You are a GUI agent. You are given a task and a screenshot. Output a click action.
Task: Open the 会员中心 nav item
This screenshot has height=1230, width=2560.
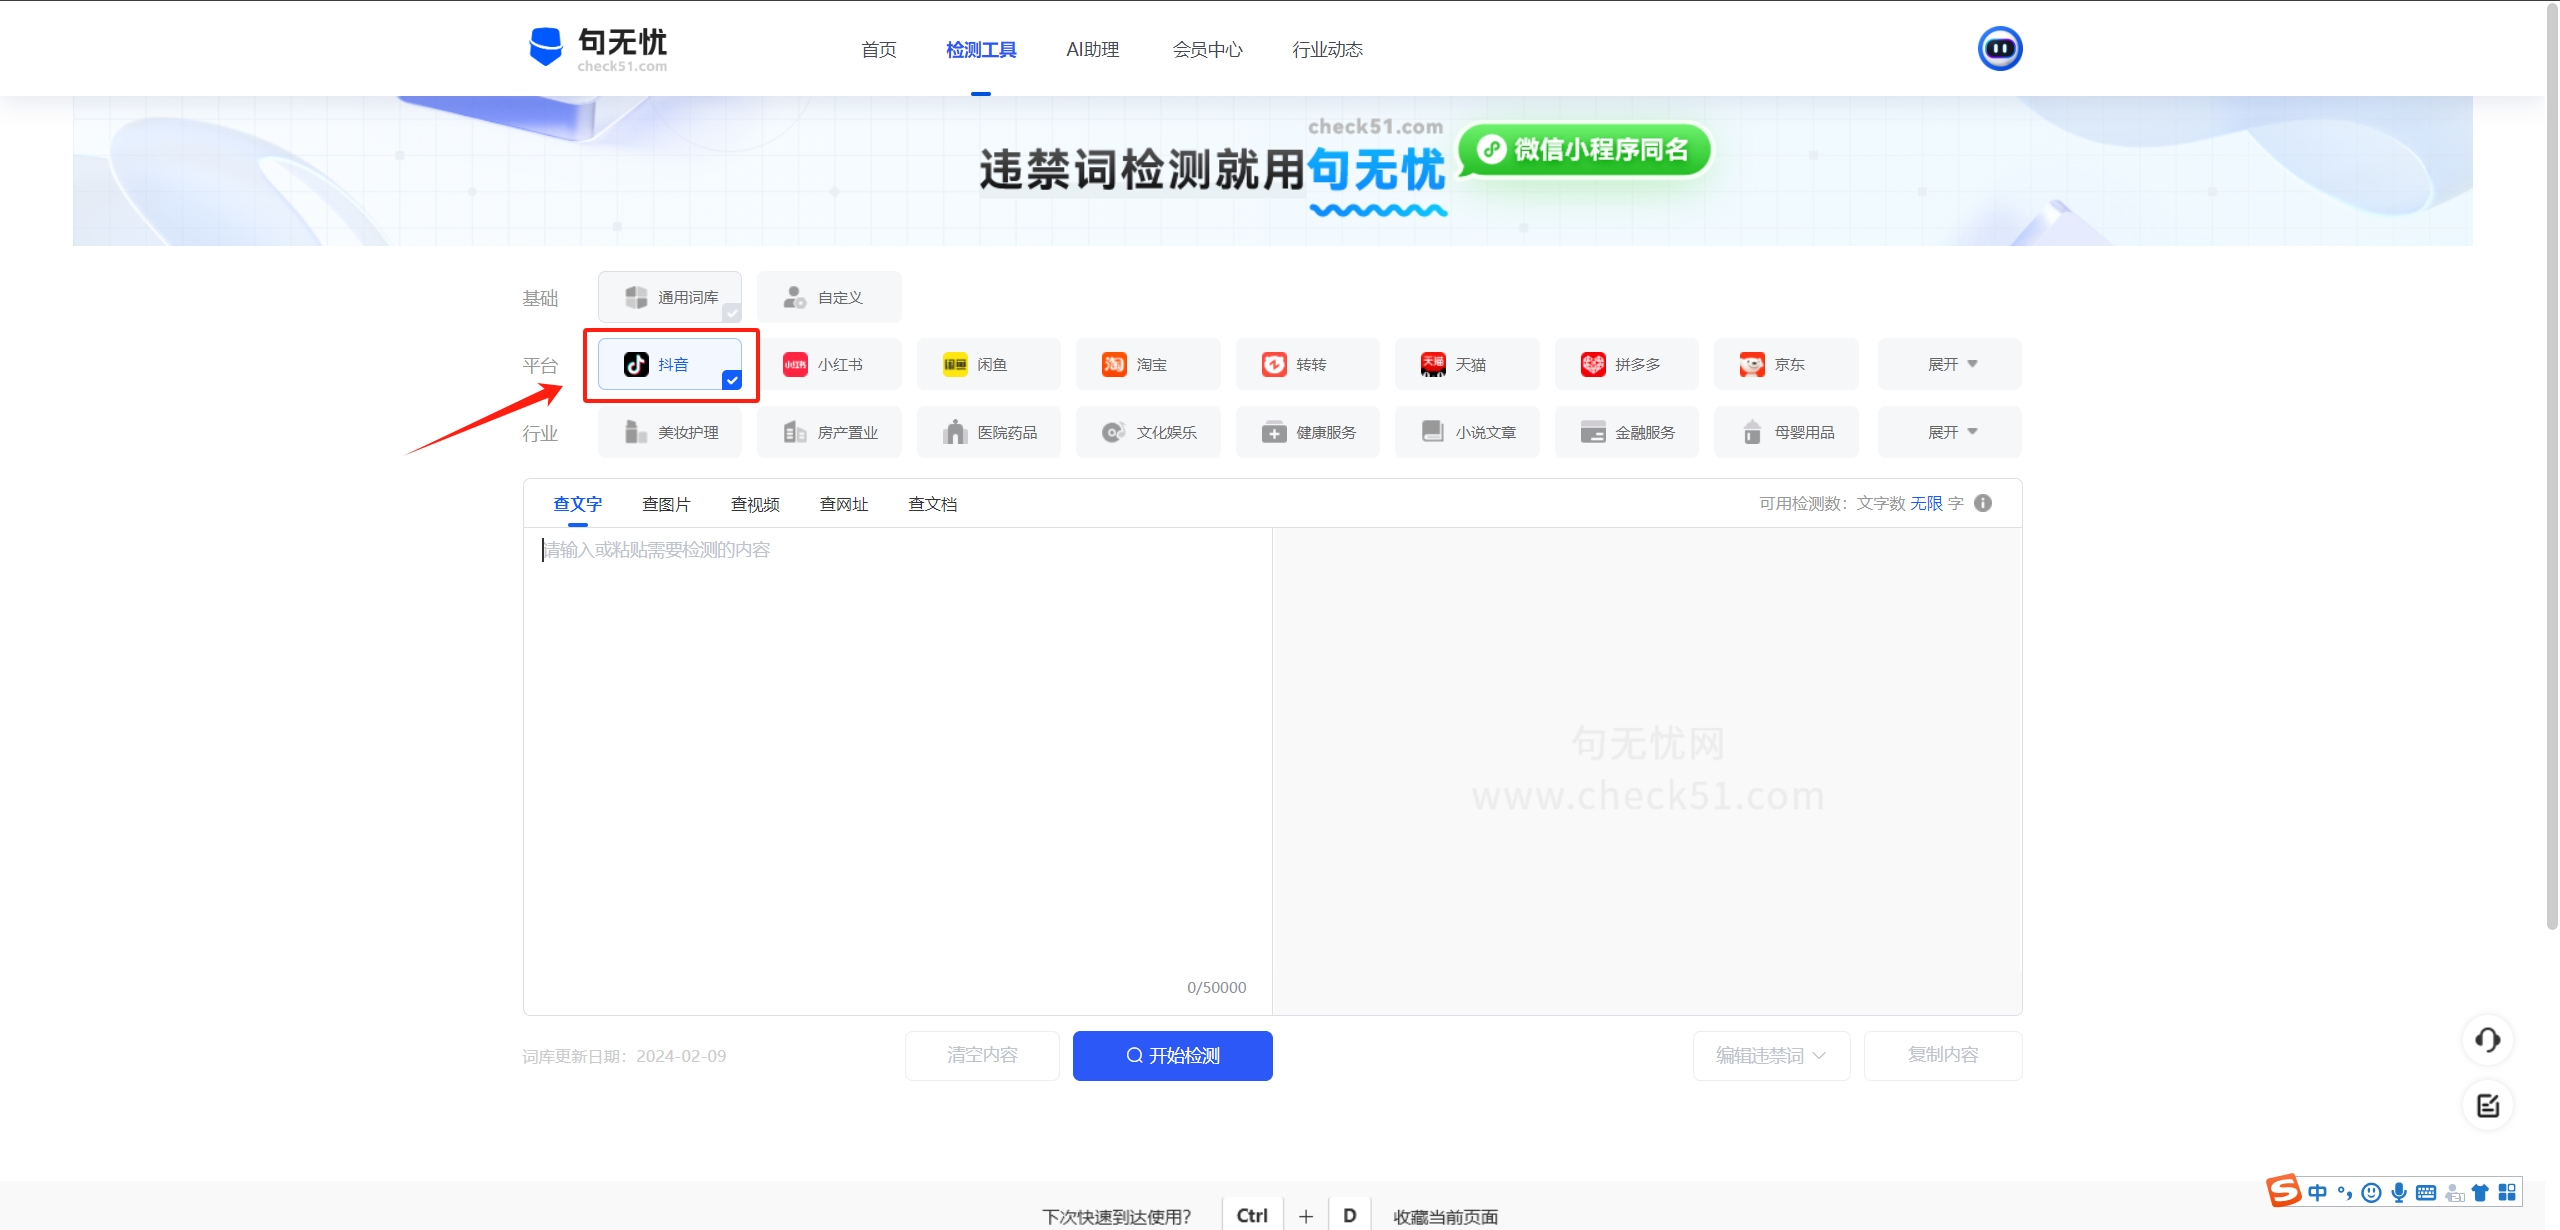coord(1207,49)
